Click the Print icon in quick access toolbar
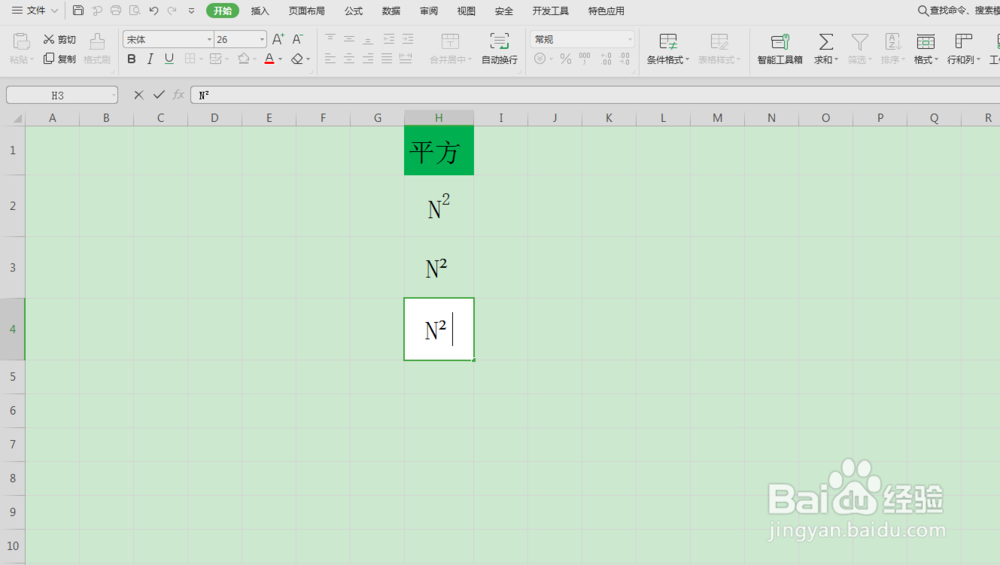1000x565 pixels. 115,10
